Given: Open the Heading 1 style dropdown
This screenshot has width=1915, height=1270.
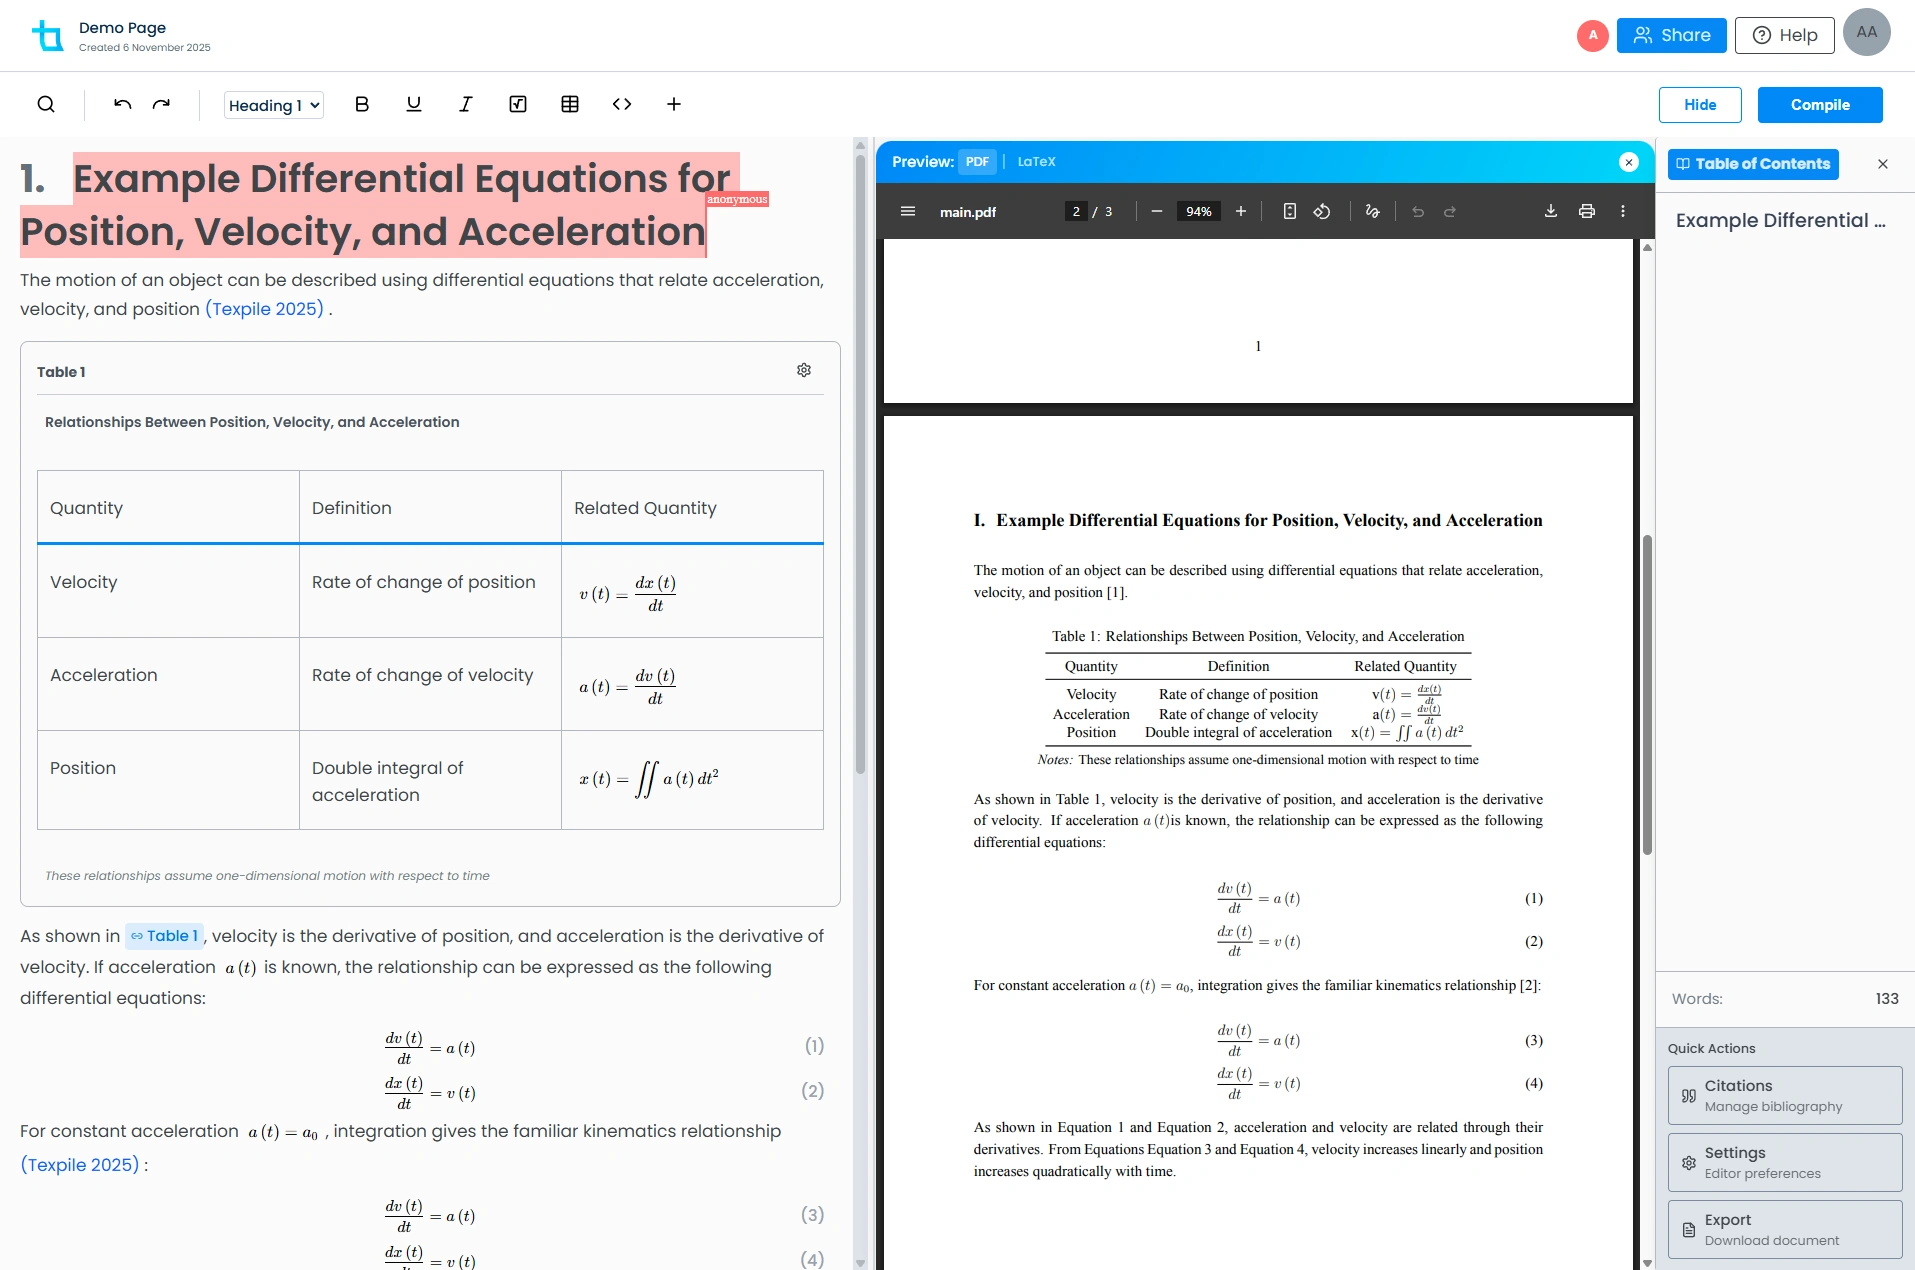Looking at the screenshot, I should [x=272, y=104].
